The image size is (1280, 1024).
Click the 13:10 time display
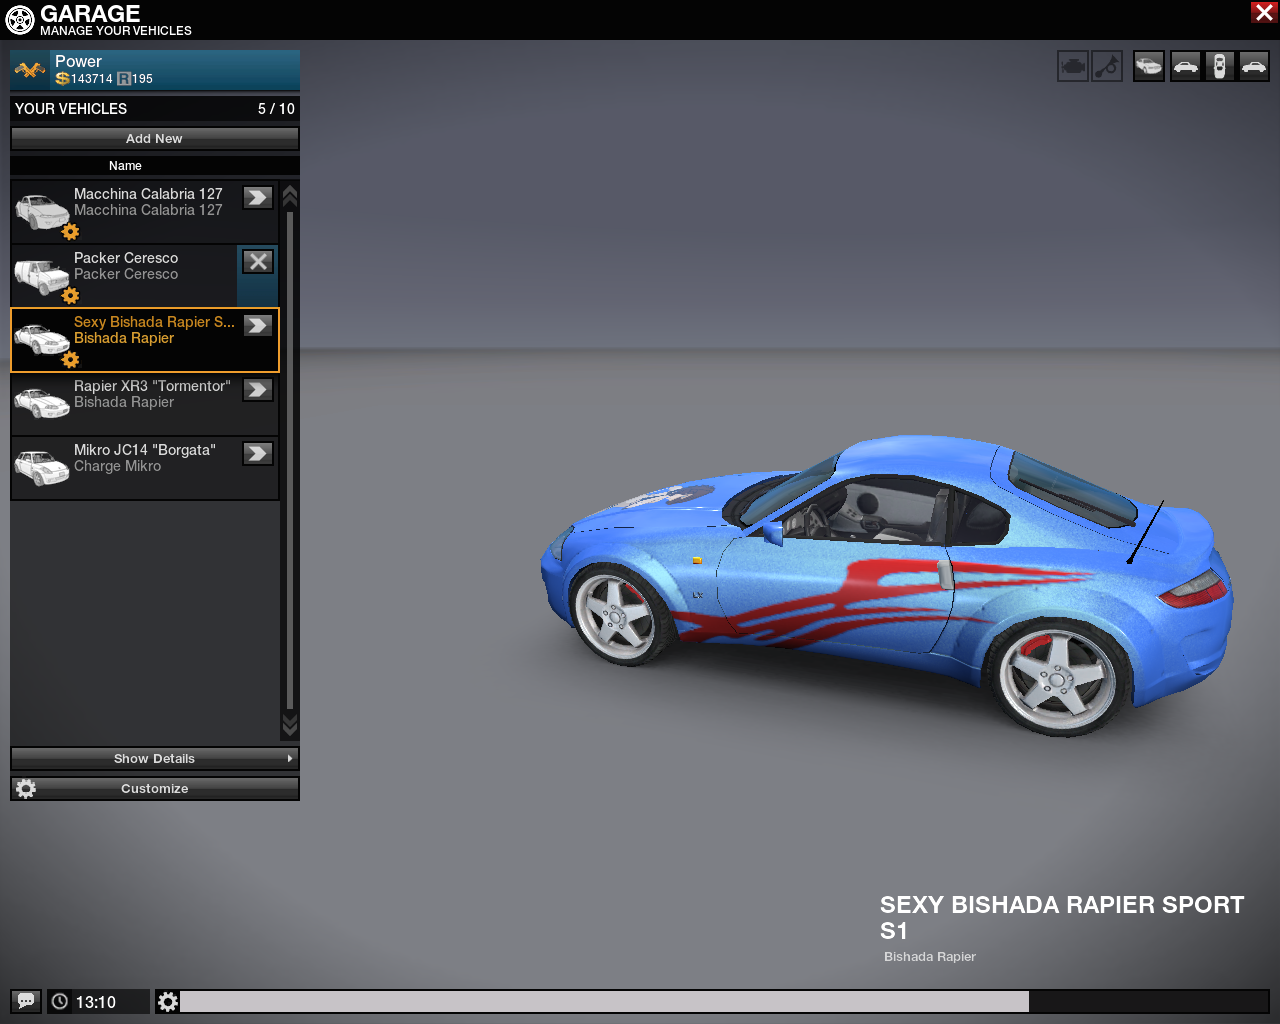click(96, 1002)
